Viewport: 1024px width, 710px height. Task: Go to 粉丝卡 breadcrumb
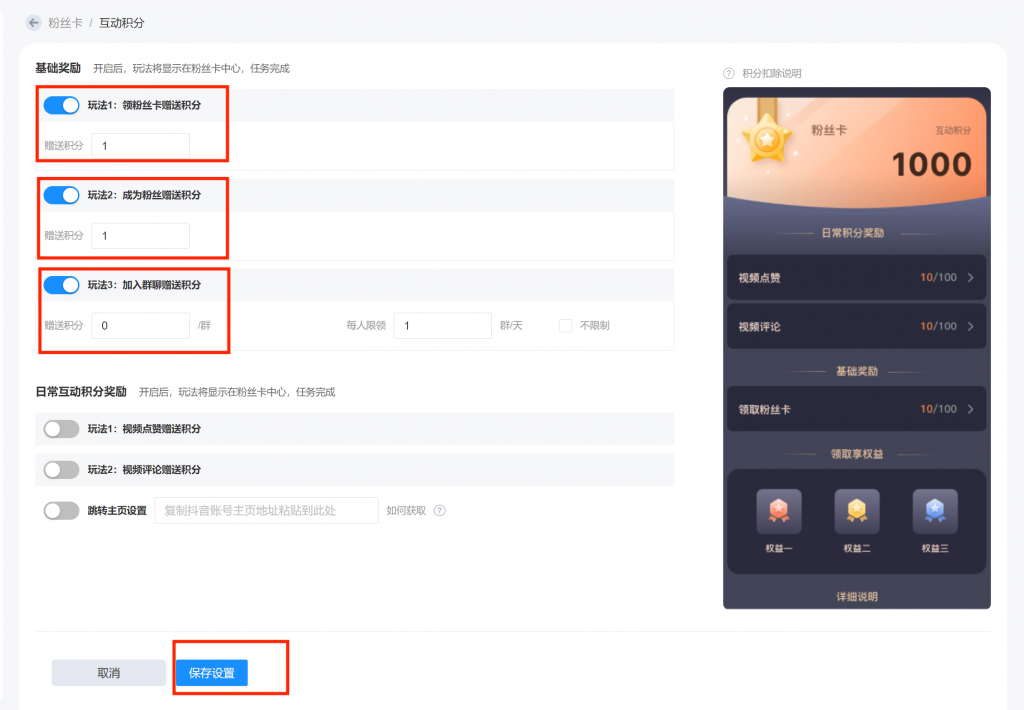pyautogui.click(x=65, y=23)
